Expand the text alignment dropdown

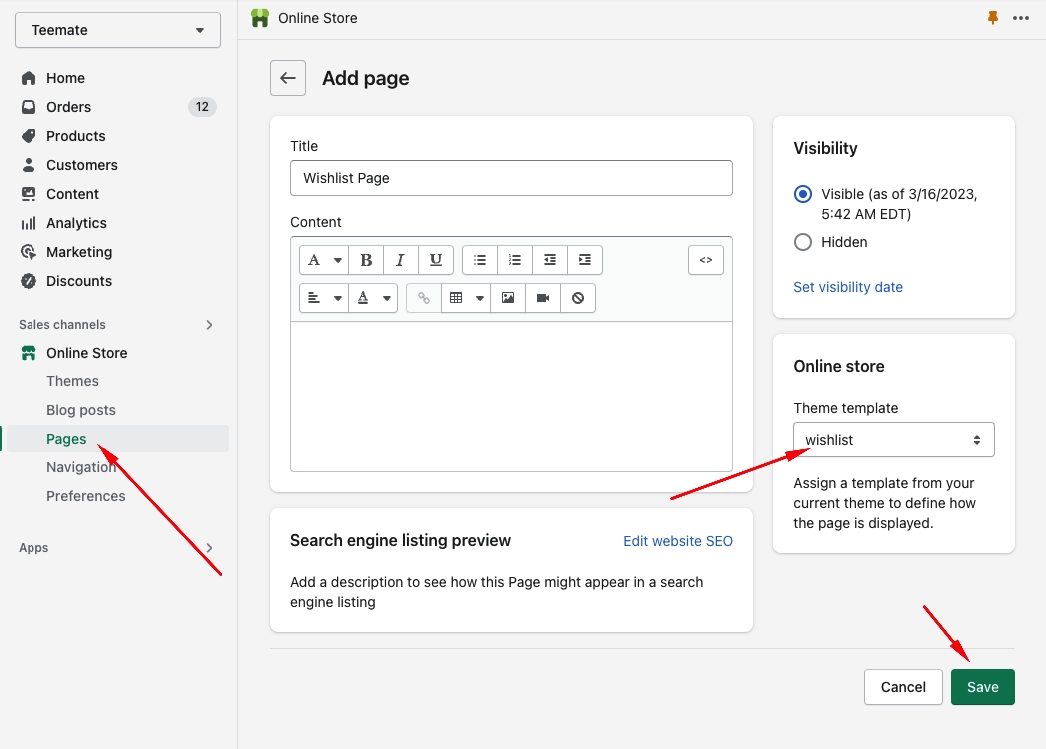click(x=323, y=298)
